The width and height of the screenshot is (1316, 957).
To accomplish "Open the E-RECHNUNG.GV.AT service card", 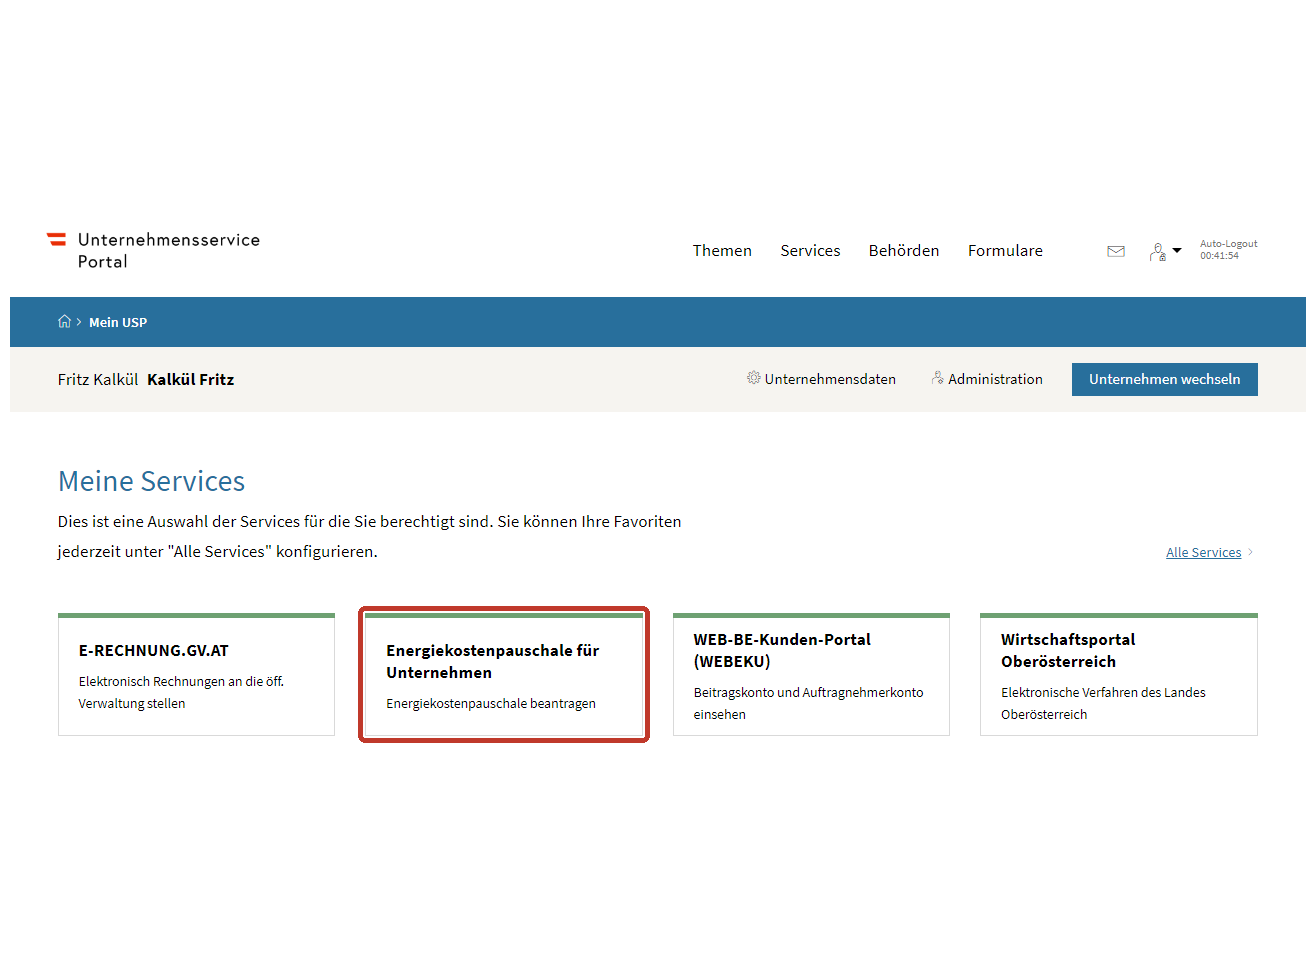I will [196, 675].
